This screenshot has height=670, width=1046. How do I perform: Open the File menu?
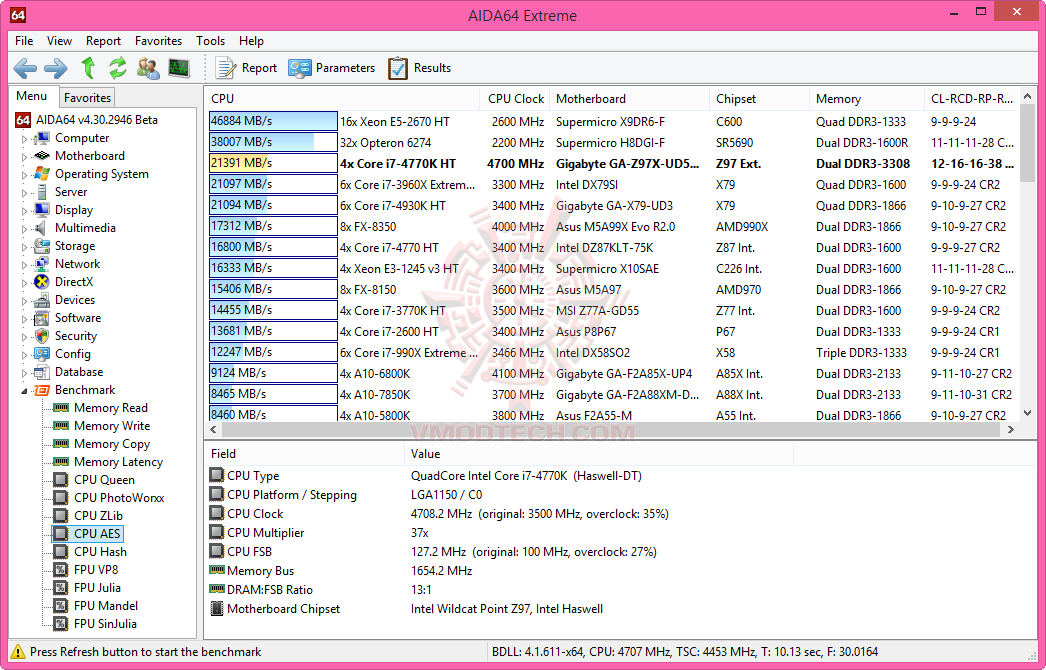pyautogui.click(x=24, y=41)
